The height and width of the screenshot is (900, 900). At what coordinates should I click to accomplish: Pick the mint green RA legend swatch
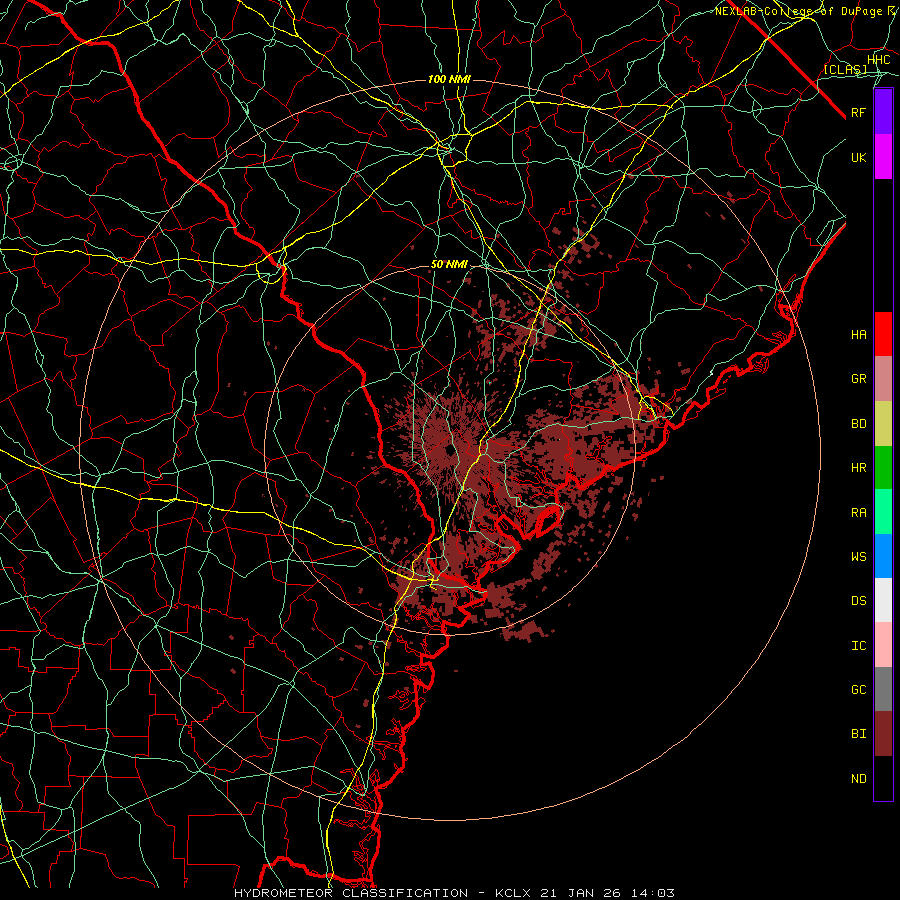(883, 512)
